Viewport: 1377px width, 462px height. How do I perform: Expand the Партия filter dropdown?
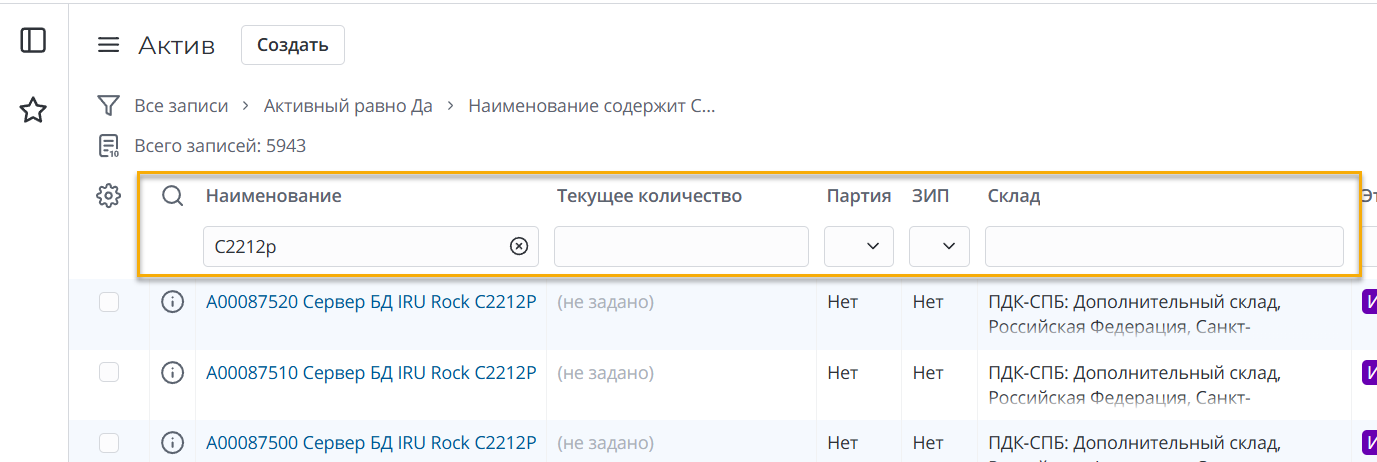click(x=859, y=246)
